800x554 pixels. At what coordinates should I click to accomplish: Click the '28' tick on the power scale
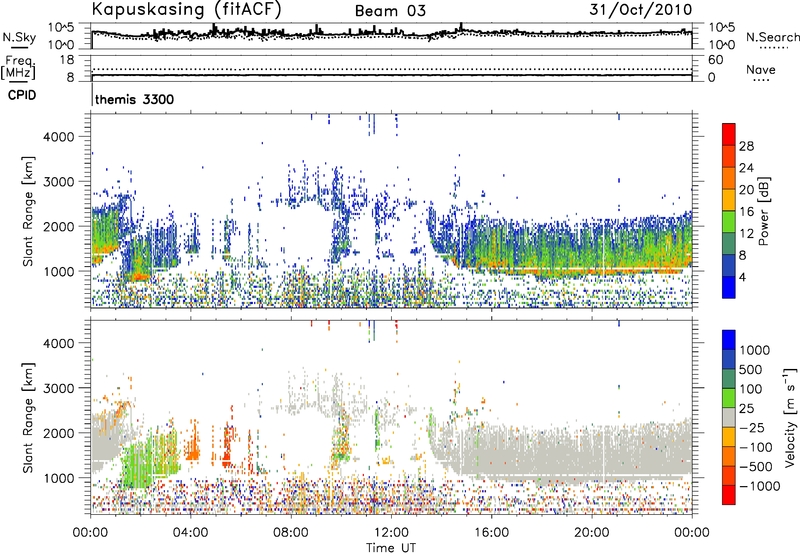tap(746, 146)
